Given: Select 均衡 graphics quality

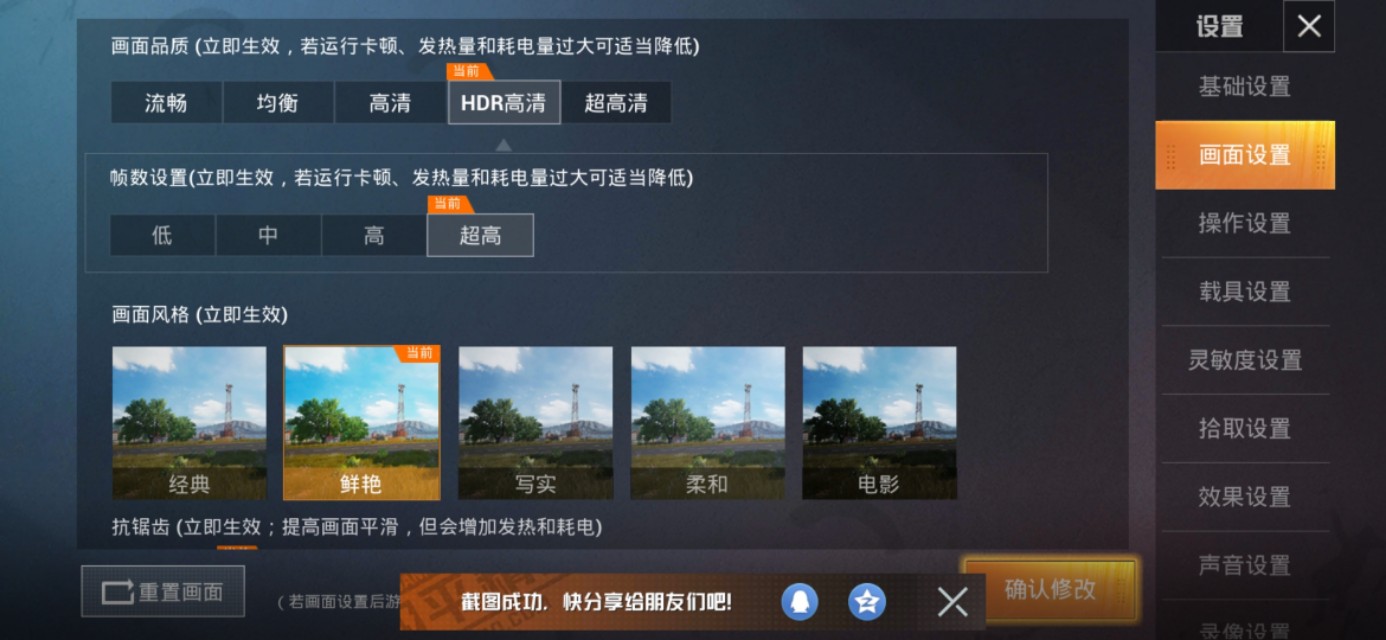Looking at the screenshot, I should point(278,102).
